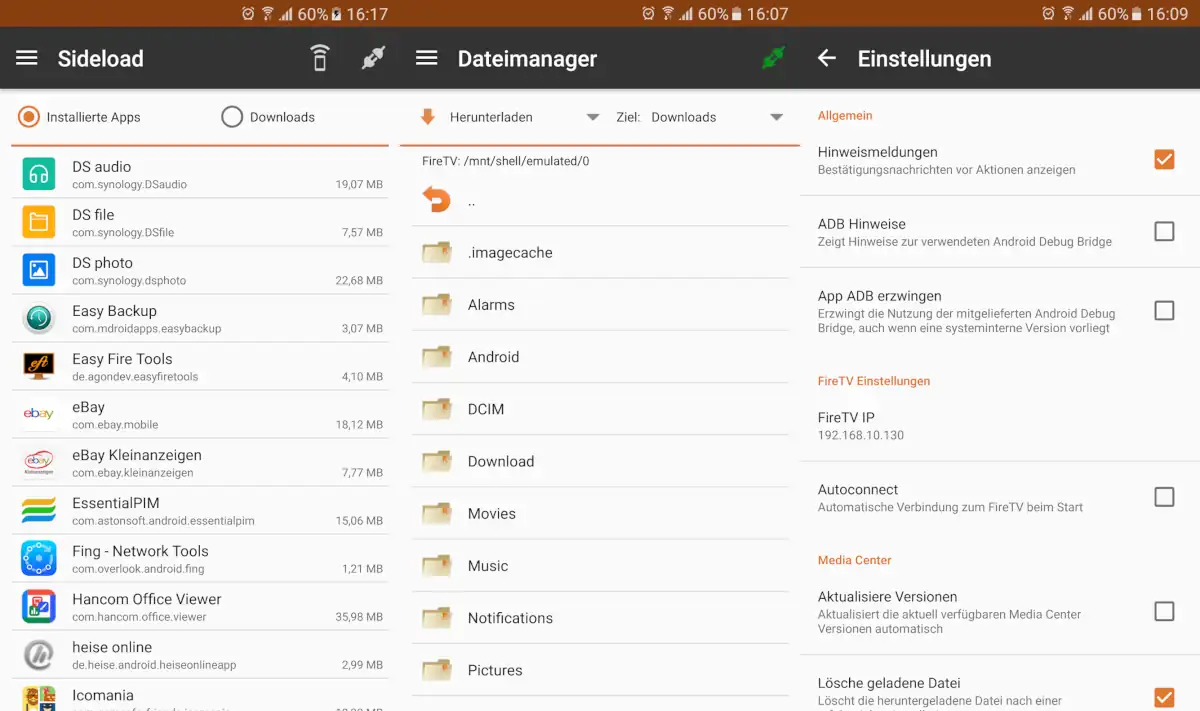Navigate up with the orange return arrow
This screenshot has width=1200, height=711.
[x=437, y=200]
